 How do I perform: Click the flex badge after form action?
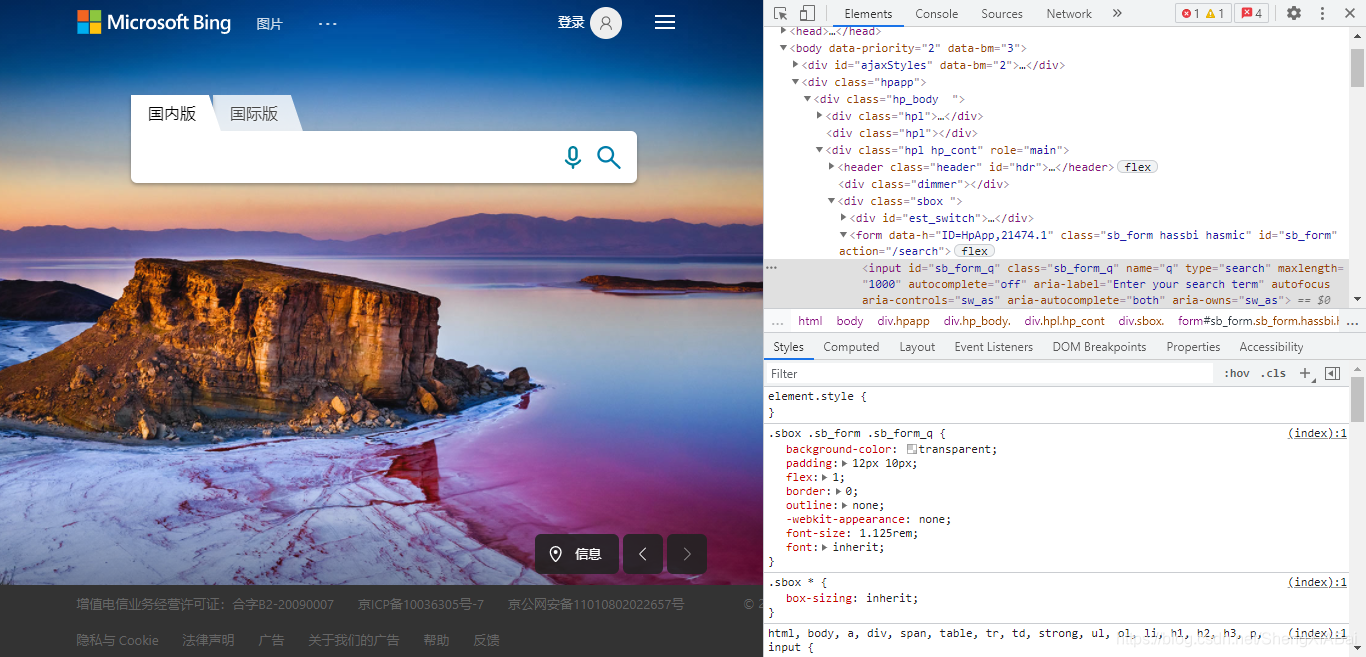click(x=975, y=251)
